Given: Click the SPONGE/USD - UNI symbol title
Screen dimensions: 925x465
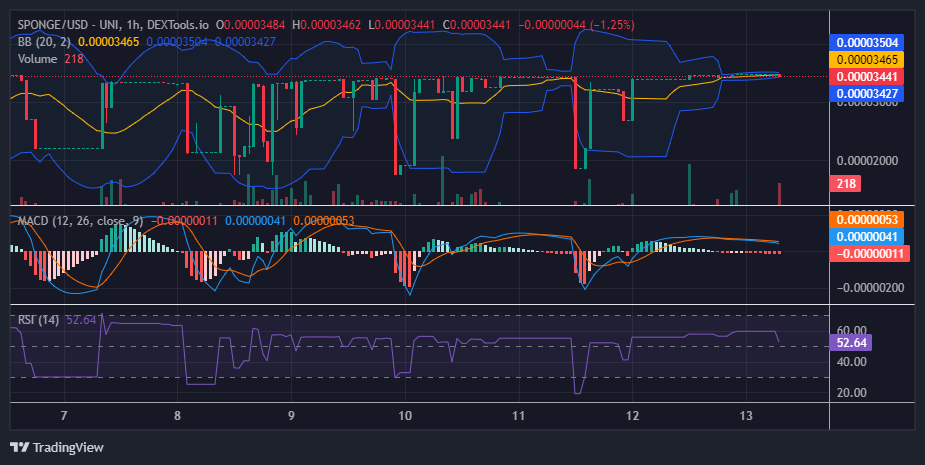Looking at the screenshot, I should pos(72,25).
